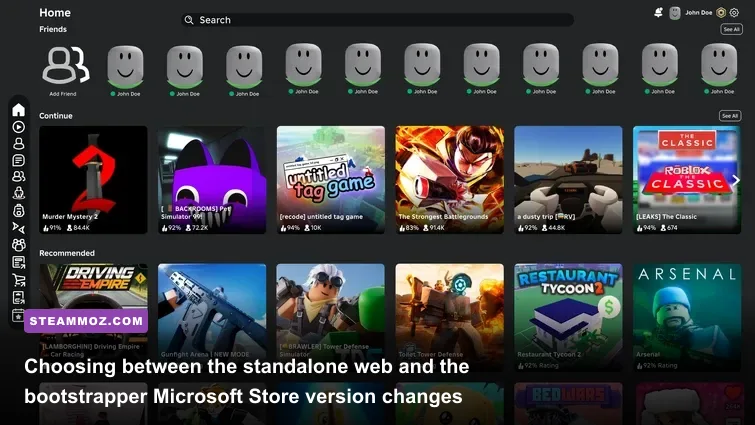755x425 pixels.
Task: Open the Avatar figure icon in the sidebar
Action: pyautogui.click(x=18, y=193)
